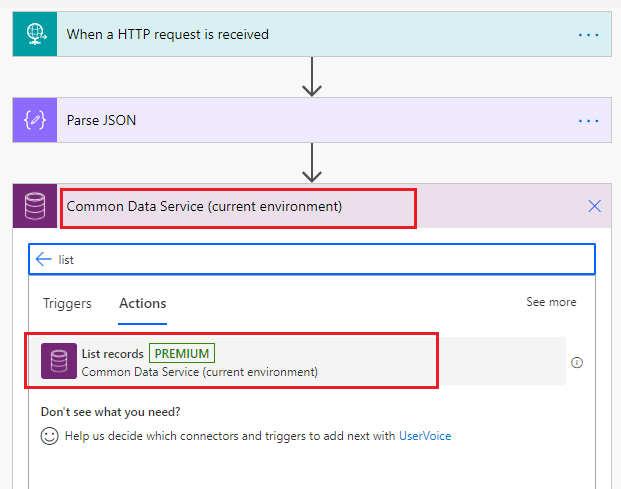621x489 pixels.
Task: Click the Common Data Service database icon
Action: [34, 207]
